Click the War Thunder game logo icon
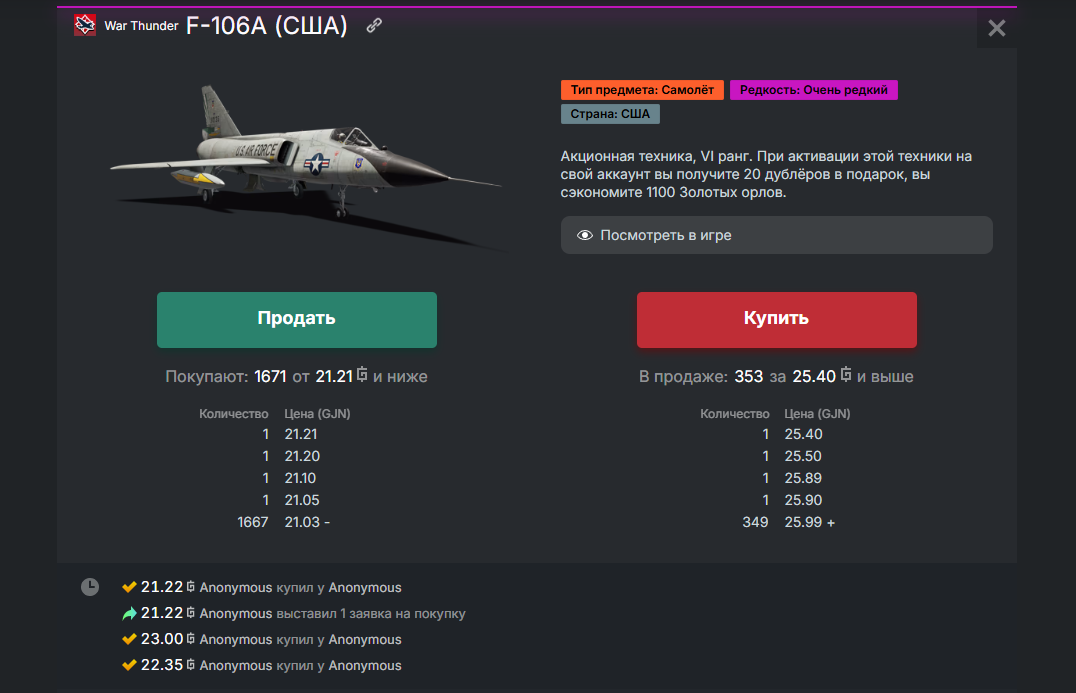 point(85,25)
